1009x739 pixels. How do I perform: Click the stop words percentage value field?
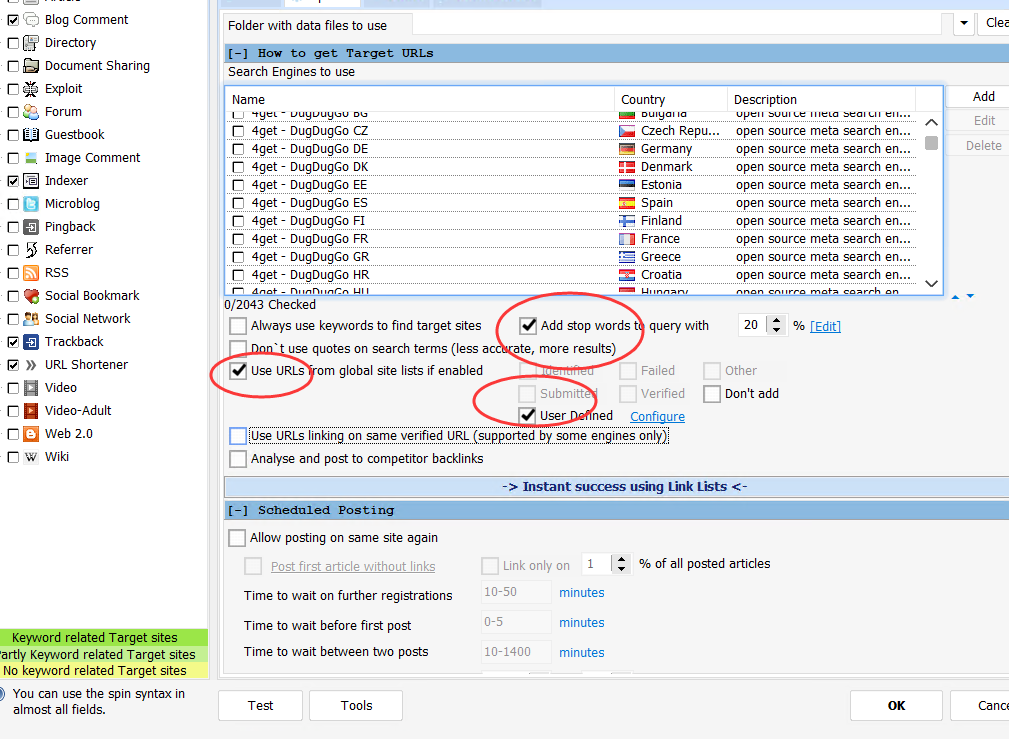click(x=753, y=325)
